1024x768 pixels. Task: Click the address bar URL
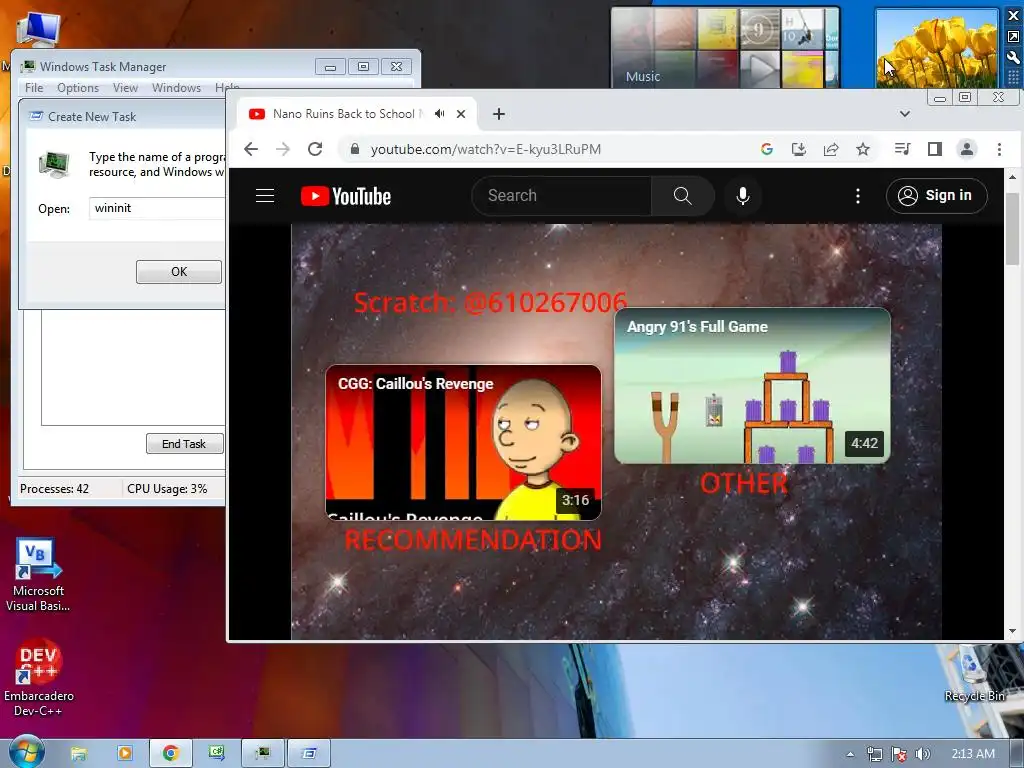point(486,150)
